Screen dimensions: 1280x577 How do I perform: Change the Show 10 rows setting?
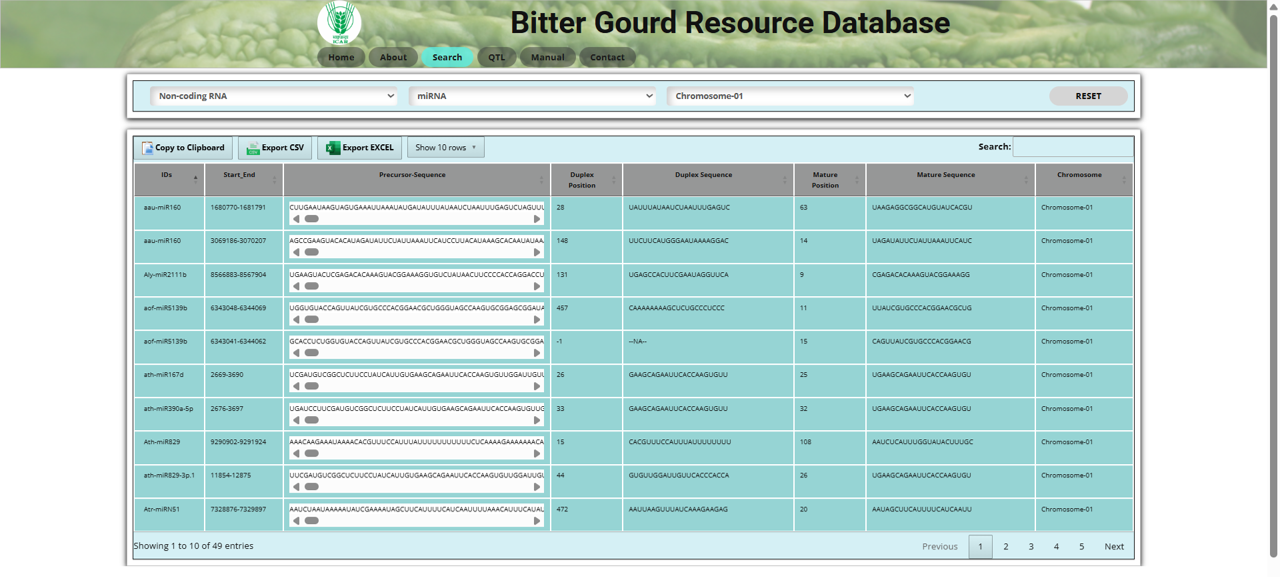click(445, 148)
